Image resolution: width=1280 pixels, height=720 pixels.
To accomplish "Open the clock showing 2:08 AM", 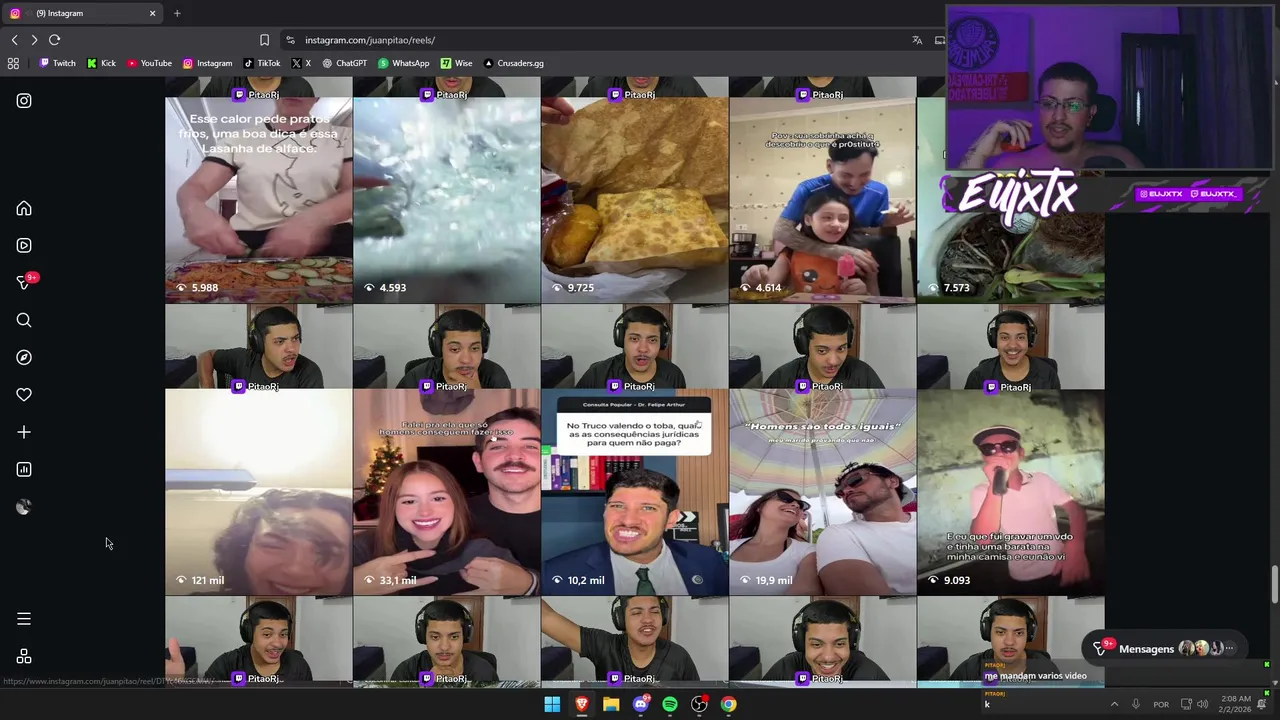I will point(1234,704).
